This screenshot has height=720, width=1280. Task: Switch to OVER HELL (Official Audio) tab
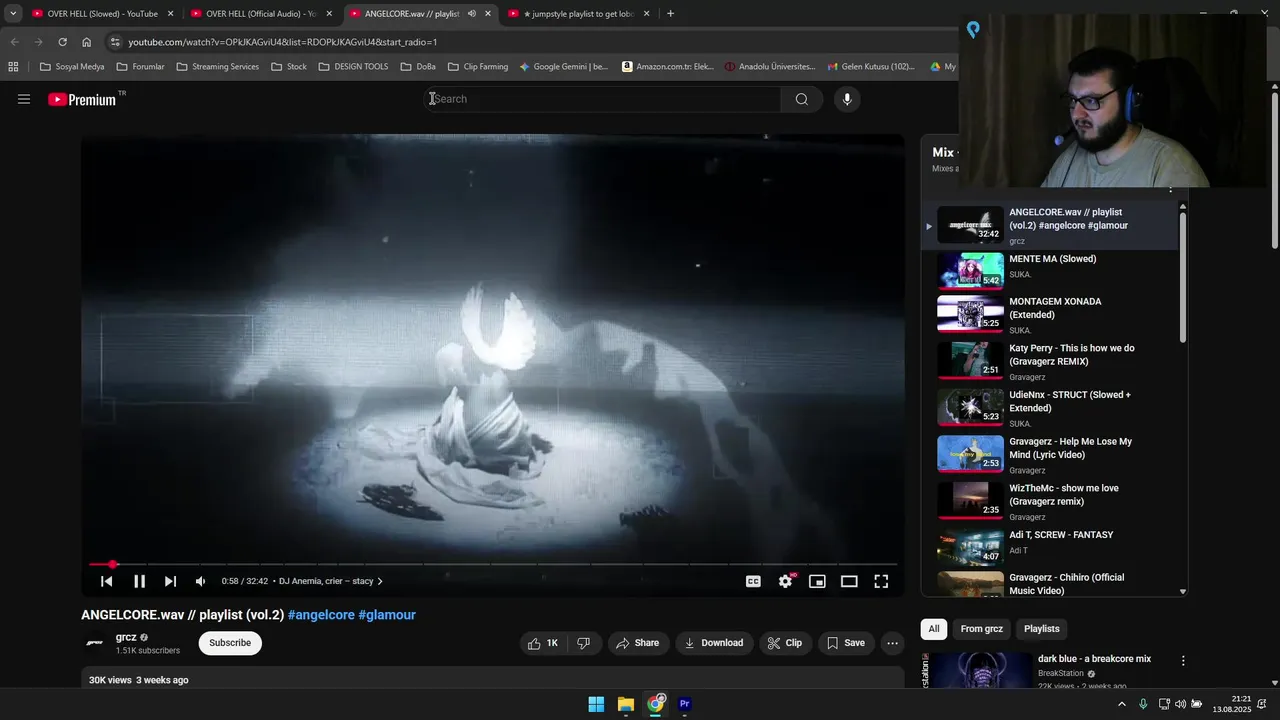[x=260, y=14]
